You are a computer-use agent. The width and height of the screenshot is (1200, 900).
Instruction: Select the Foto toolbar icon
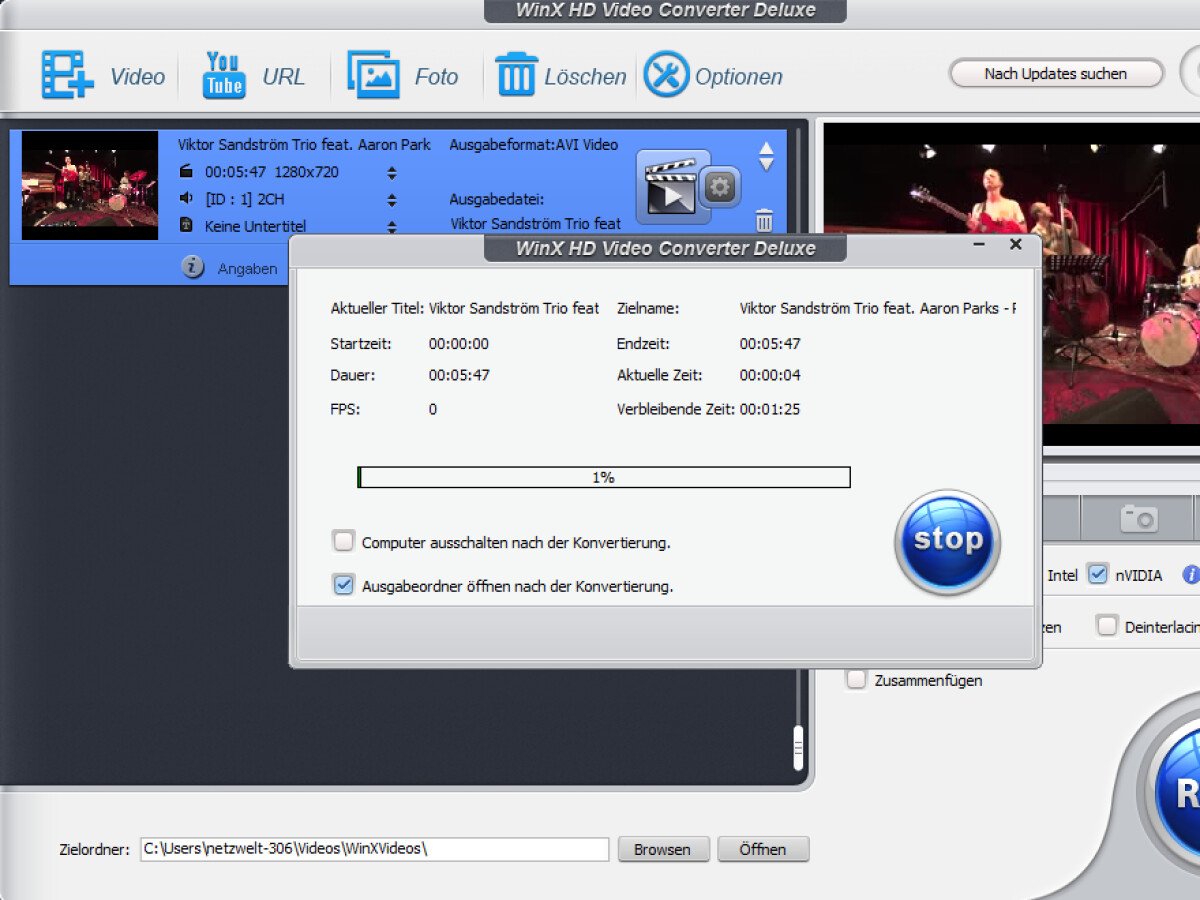click(x=371, y=74)
